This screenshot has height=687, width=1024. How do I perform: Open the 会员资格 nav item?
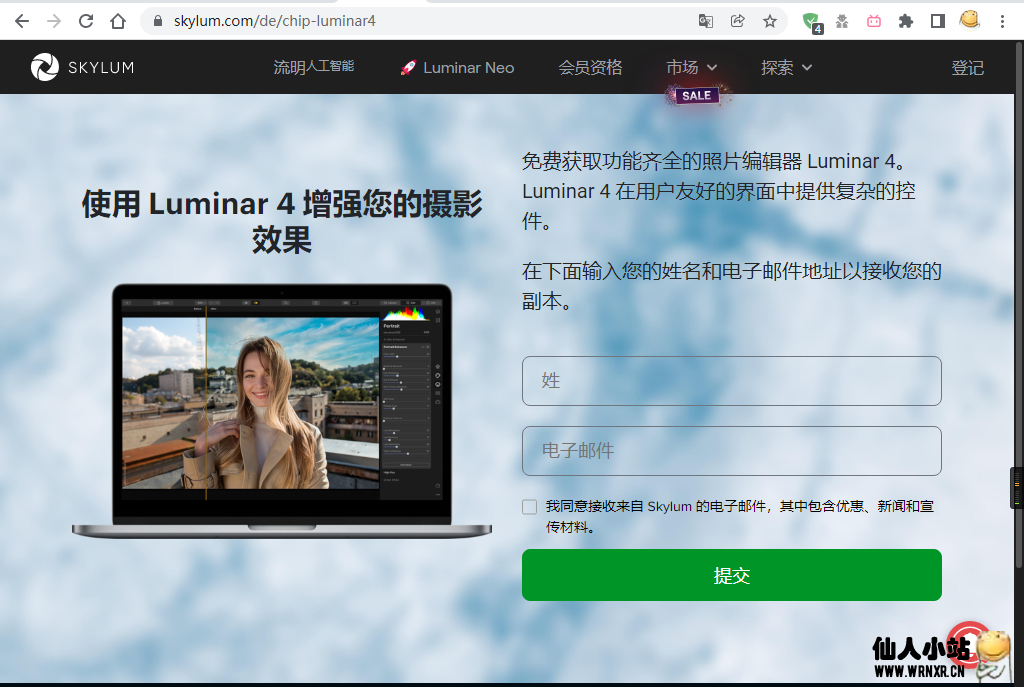click(590, 67)
